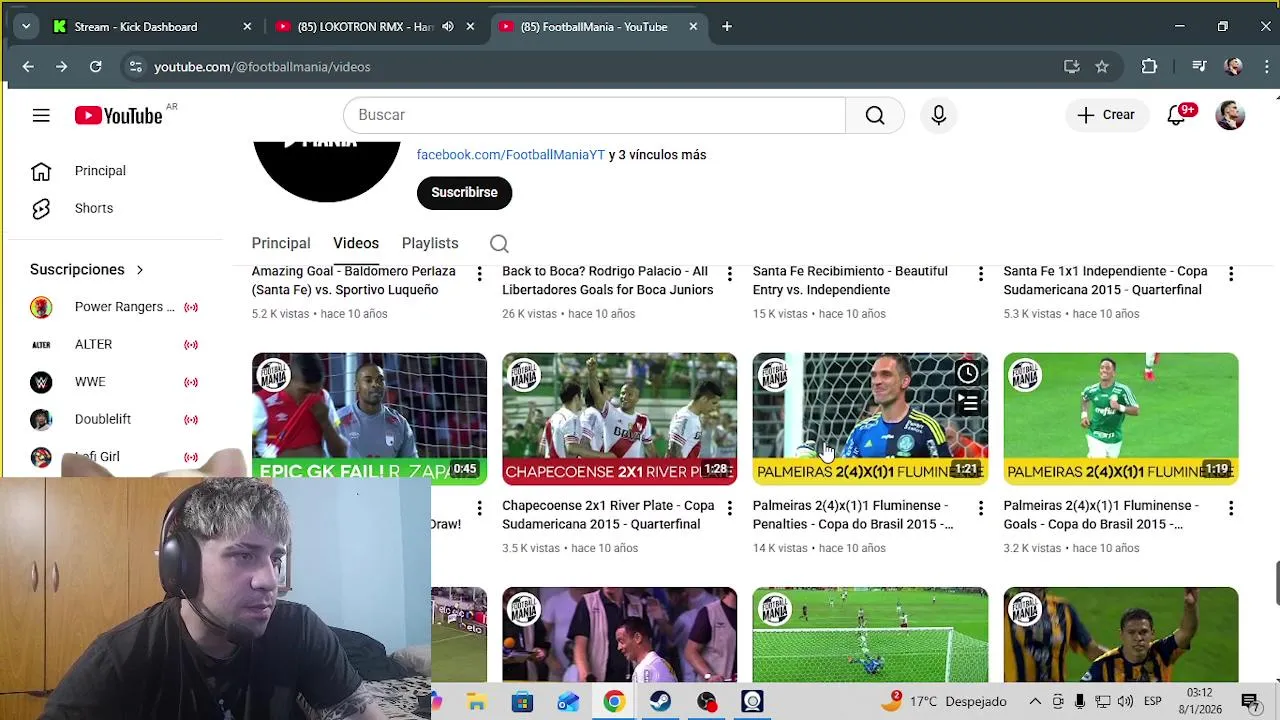This screenshot has height=720, width=1280.
Task: Open 'Back to Boca? Rodrigo Palacio' video title
Action: [x=608, y=281]
